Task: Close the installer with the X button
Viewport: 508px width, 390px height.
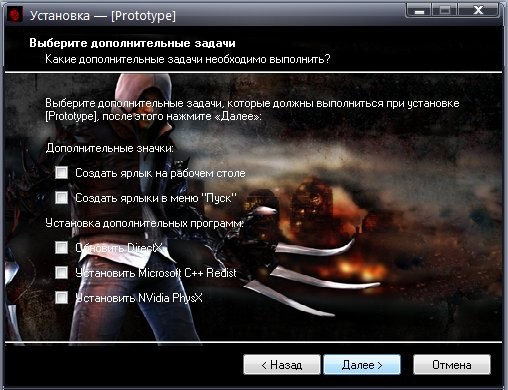Action: 478,11
